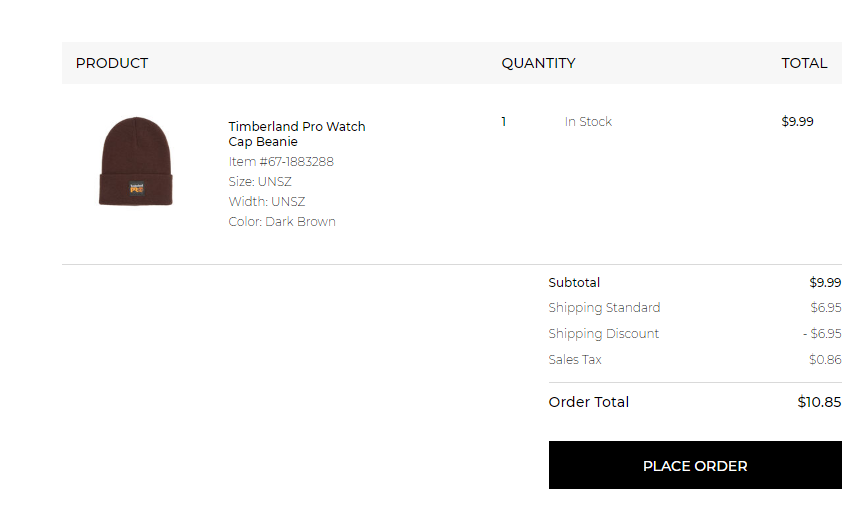Click the TOTAL column header

pos(804,63)
